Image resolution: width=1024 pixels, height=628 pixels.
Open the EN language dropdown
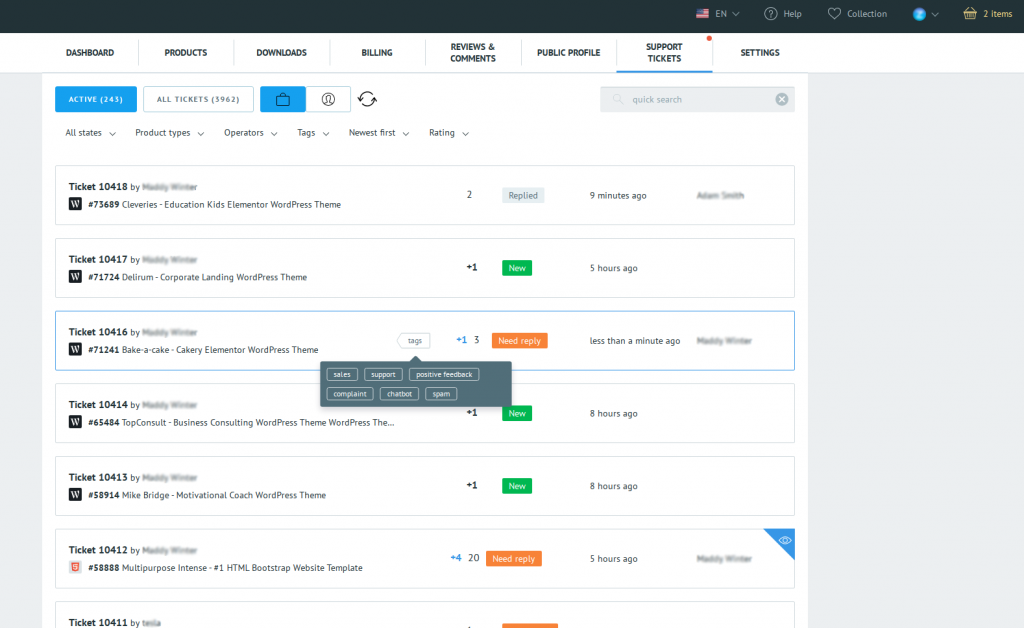point(717,14)
